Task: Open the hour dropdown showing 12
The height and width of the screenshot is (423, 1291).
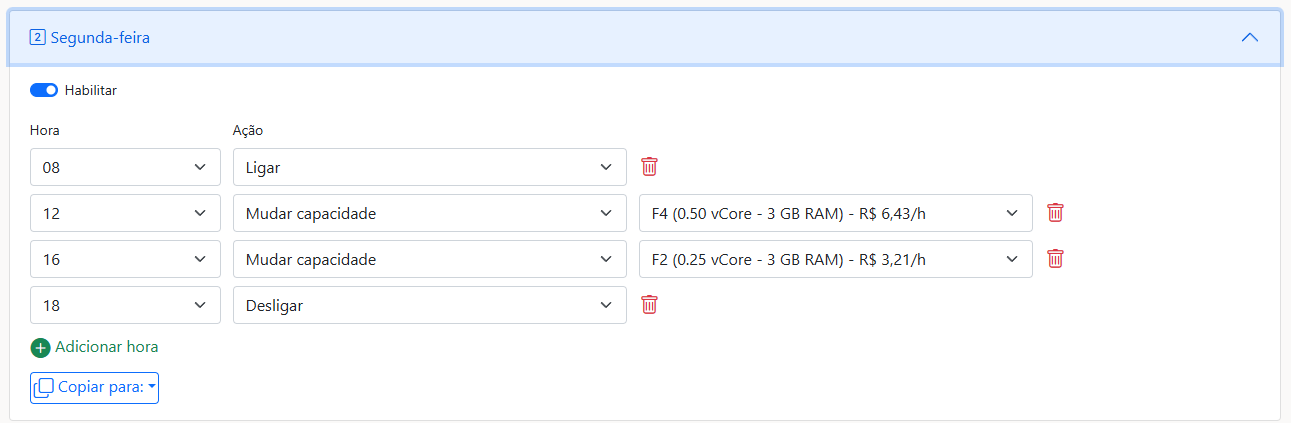Action: (x=125, y=213)
